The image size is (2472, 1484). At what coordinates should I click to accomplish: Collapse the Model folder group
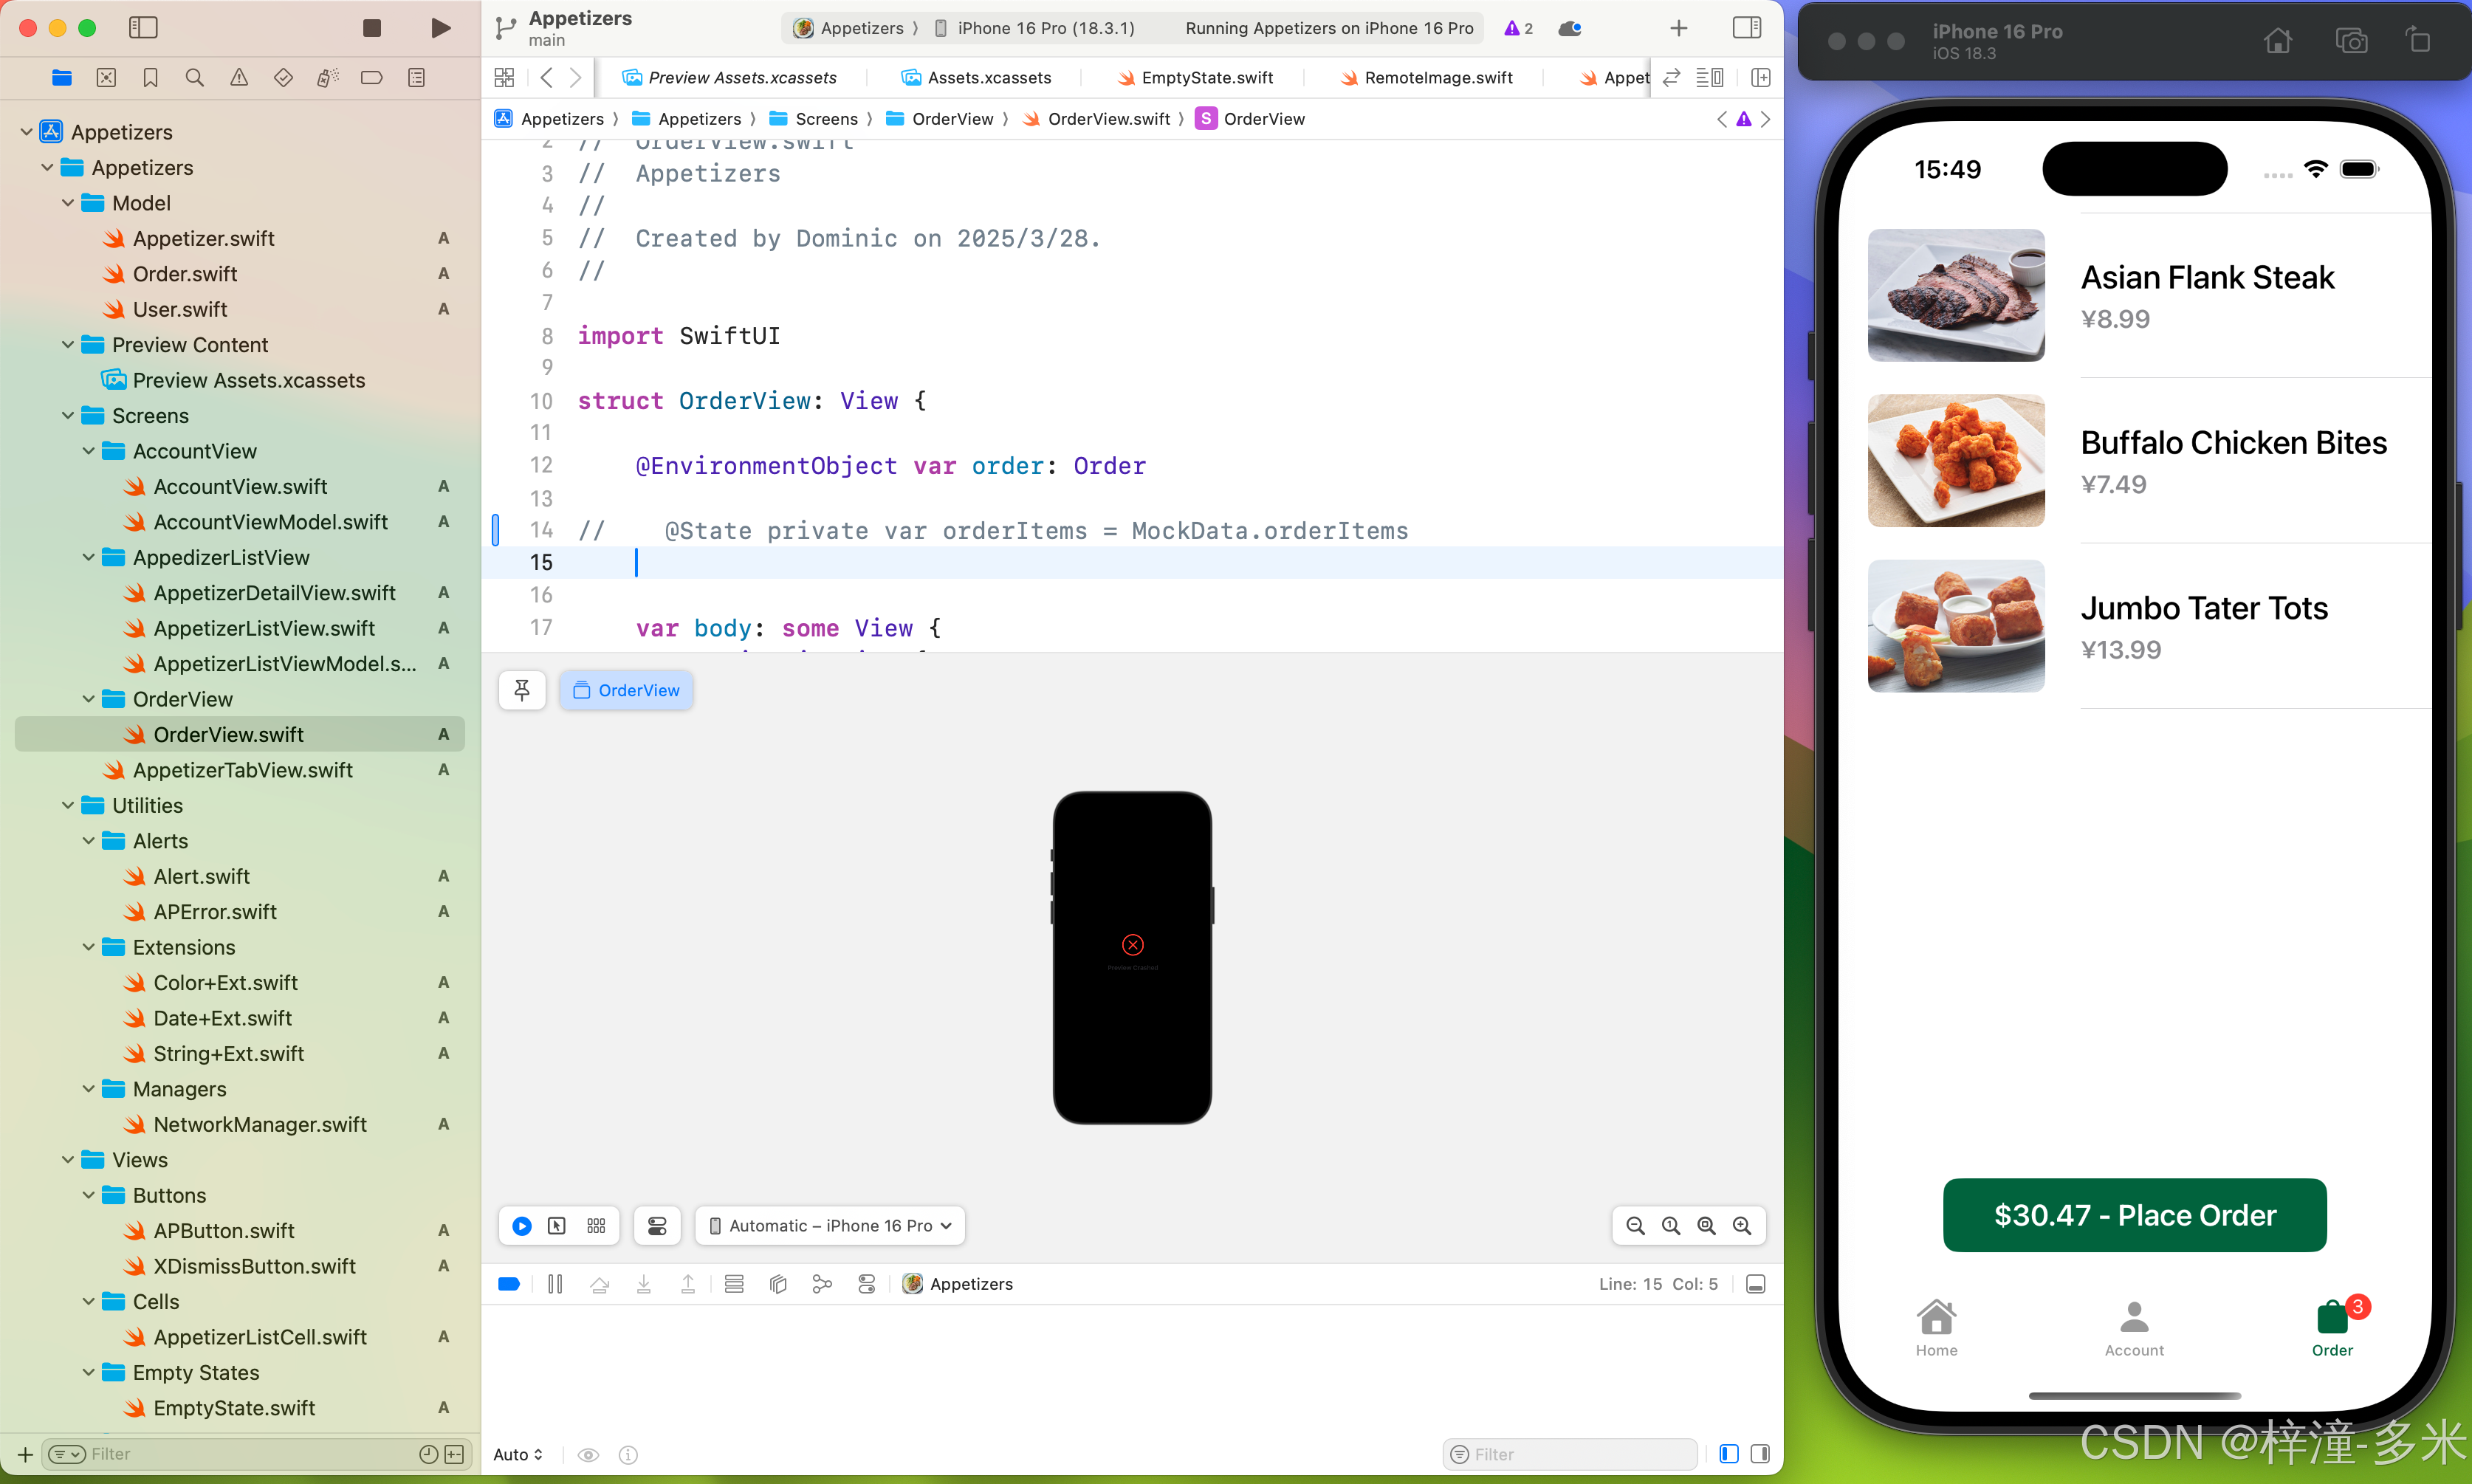68,203
